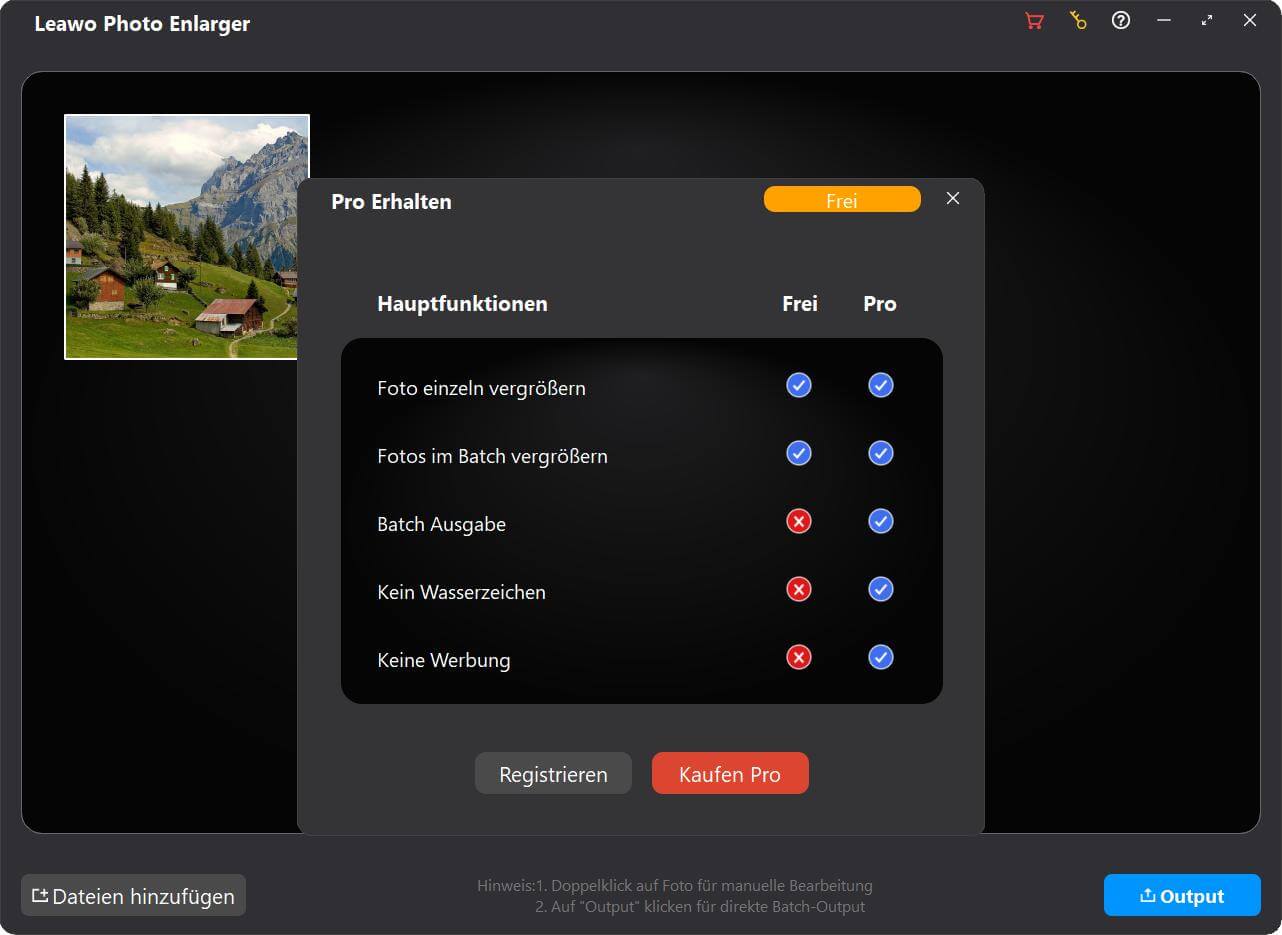Click the Kein Wasserzeichen label
Image resolution: width=1282 pixels, height=935 pixels.
coord(461,592)
